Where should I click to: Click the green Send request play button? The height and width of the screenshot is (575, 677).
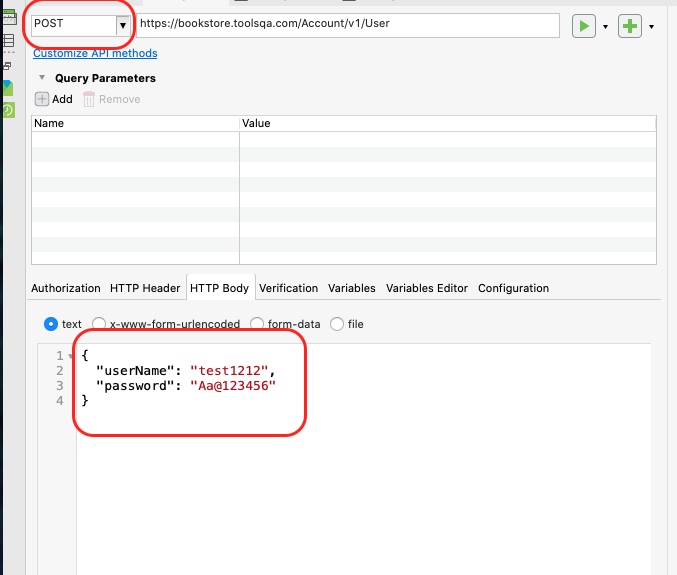coord(583,26)
